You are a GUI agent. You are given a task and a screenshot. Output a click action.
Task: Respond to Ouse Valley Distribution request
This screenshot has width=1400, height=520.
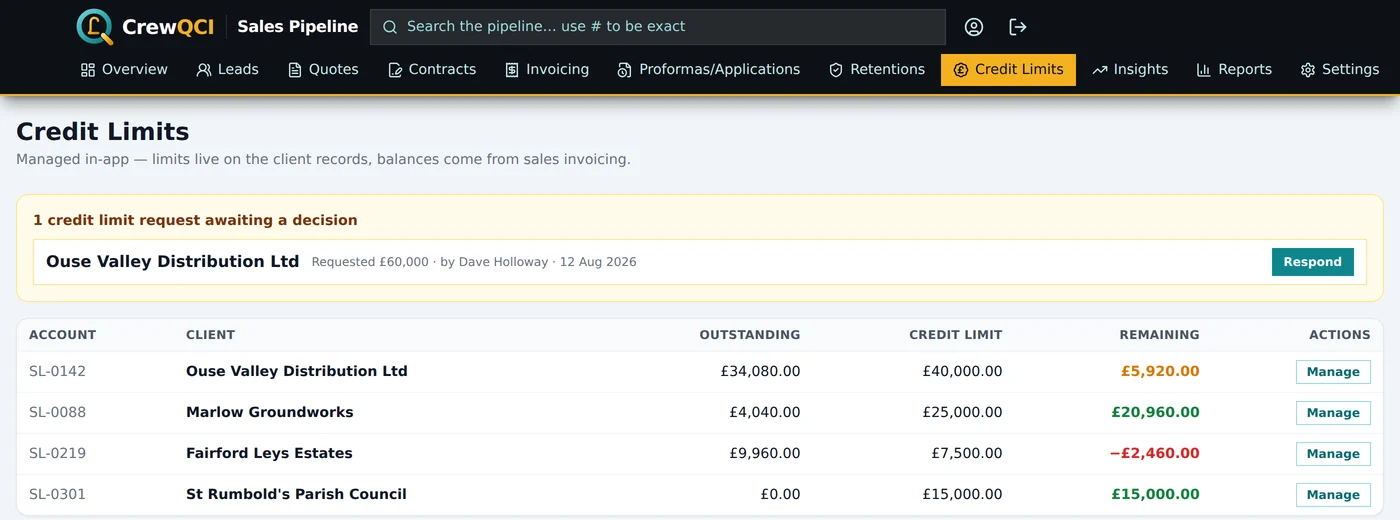click(1312, 262)
